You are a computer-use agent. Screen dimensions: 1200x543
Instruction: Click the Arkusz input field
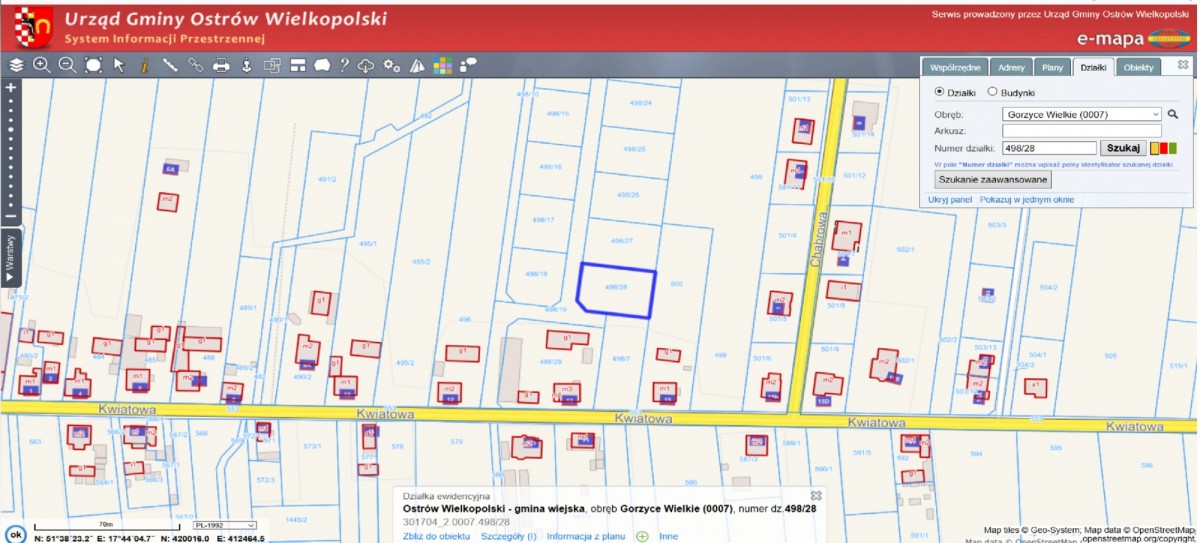[1082, 131]
